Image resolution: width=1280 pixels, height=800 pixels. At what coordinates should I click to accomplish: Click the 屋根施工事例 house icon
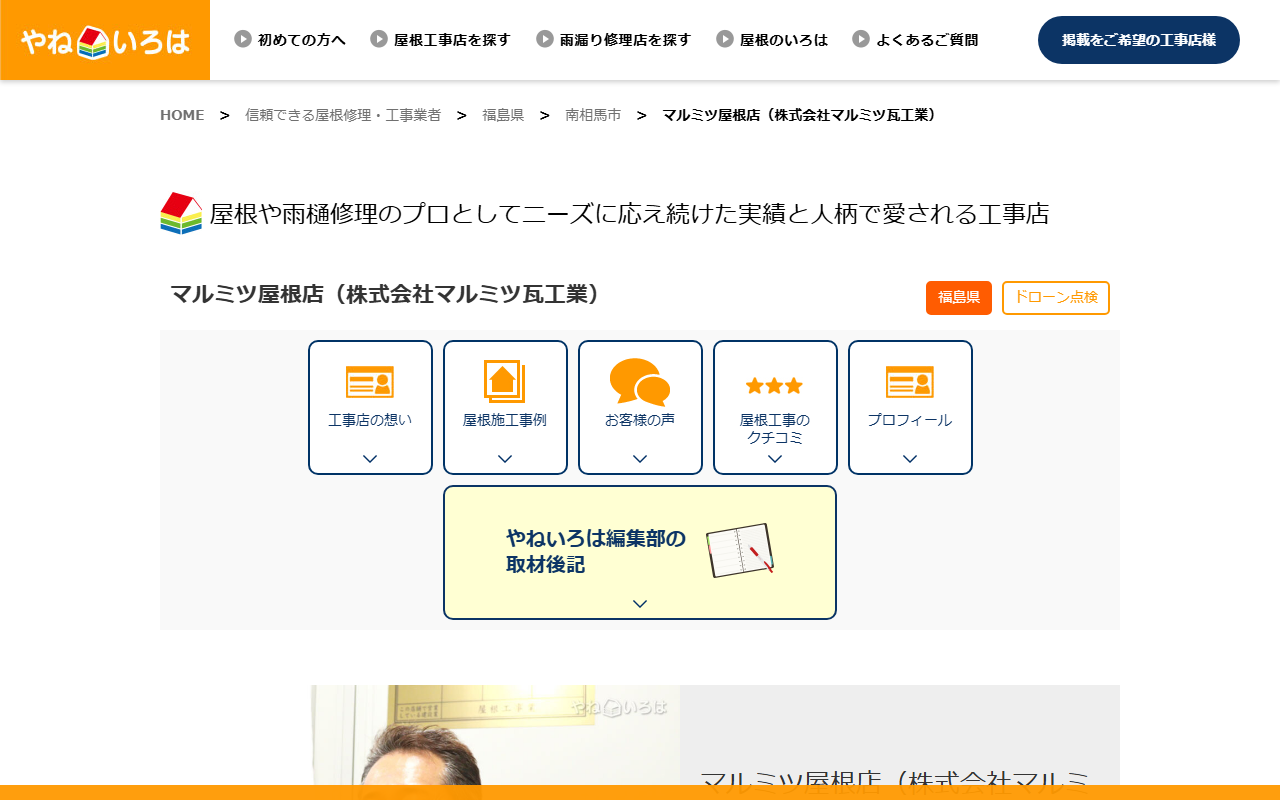tap(505, 382)
